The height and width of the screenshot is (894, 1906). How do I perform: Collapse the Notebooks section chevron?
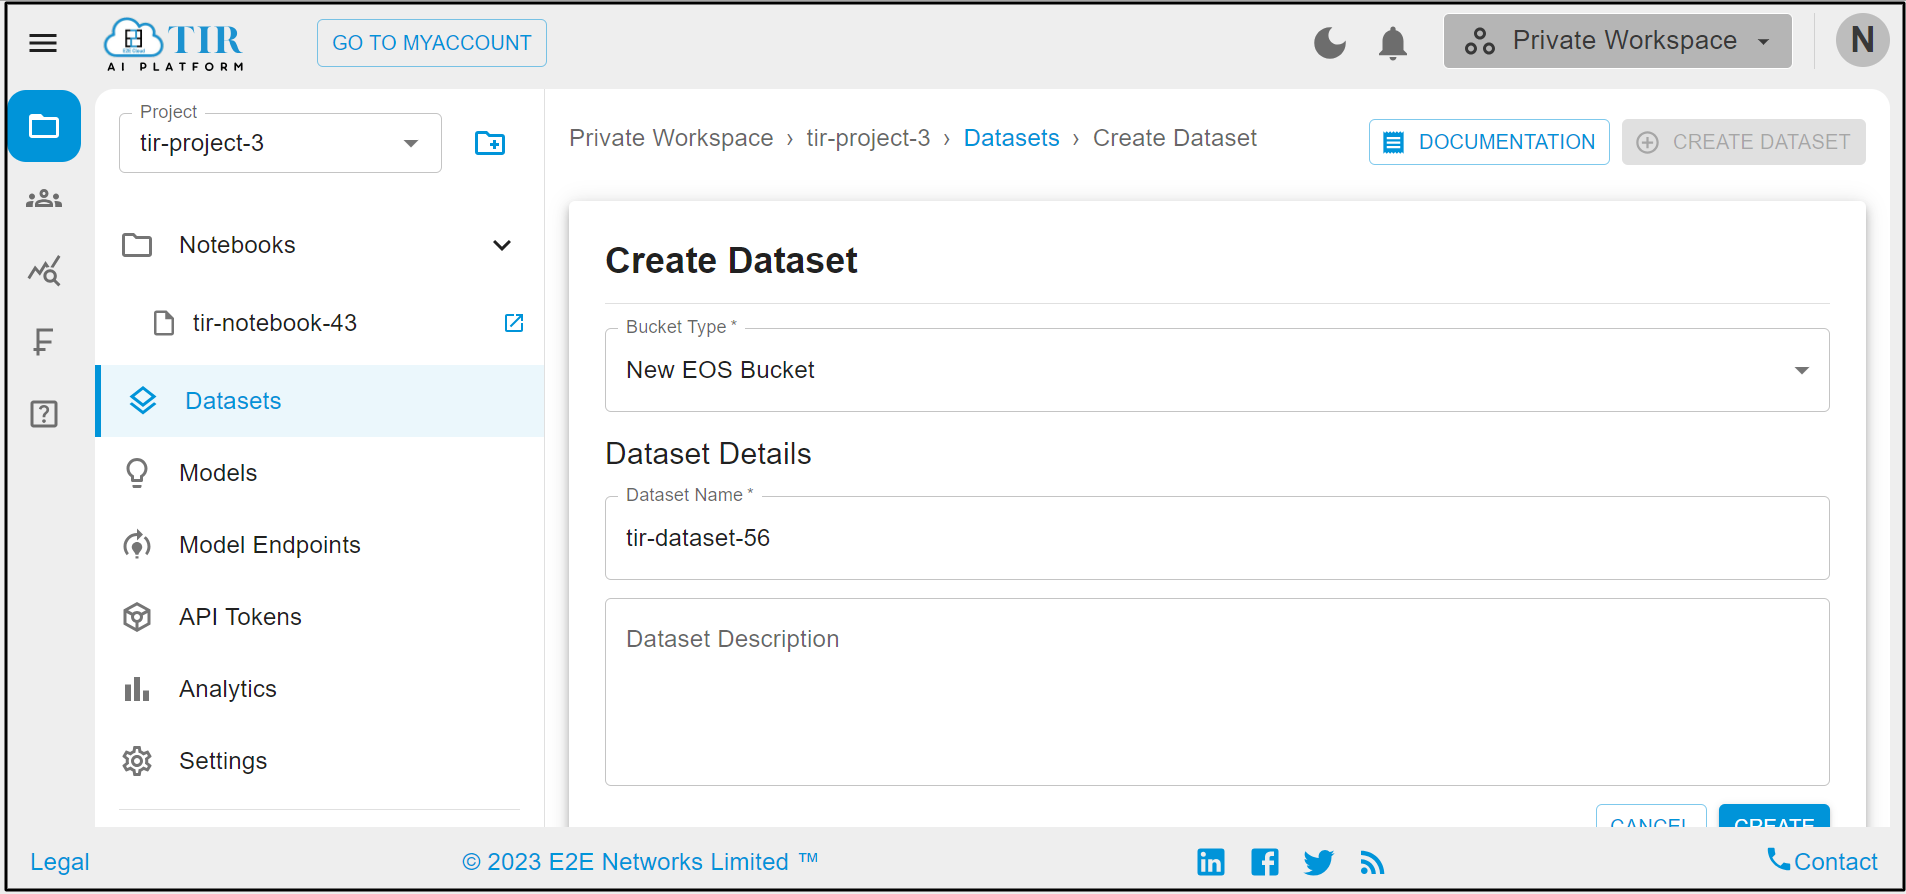[x=502, y=245]
